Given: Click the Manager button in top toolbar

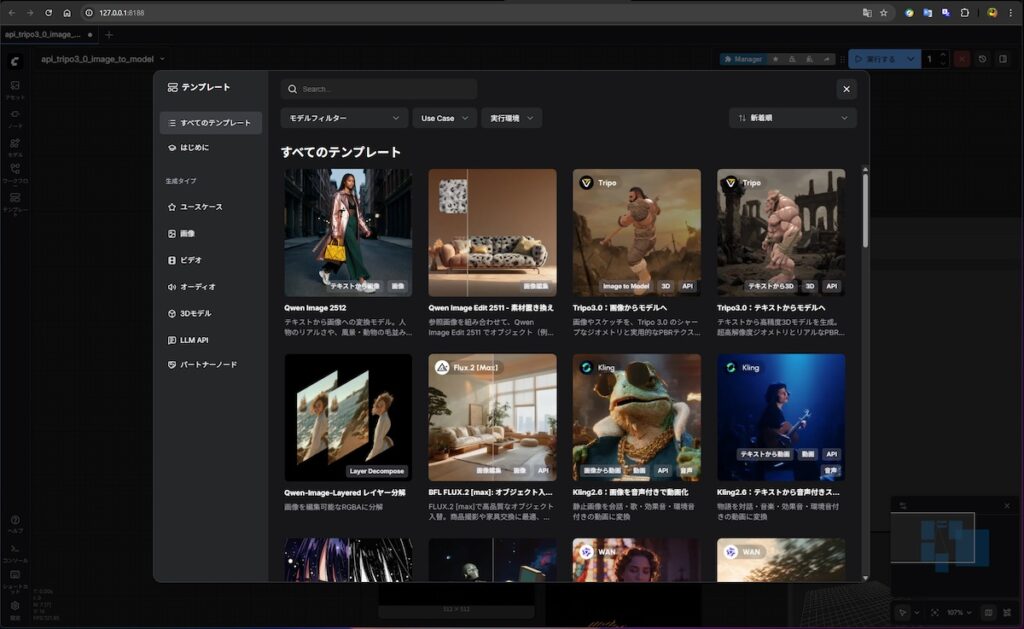Looking at the screenshot, I should coord(742,59).
